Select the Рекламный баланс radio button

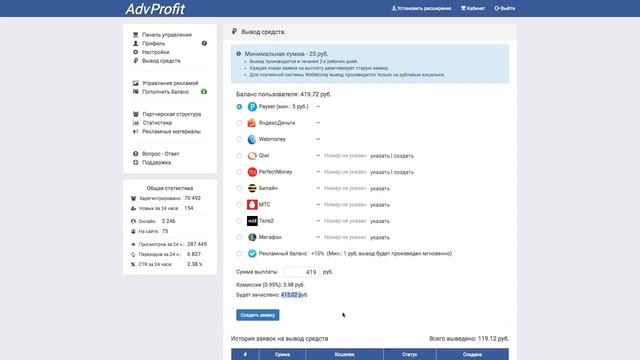click(x=239, y=253)
